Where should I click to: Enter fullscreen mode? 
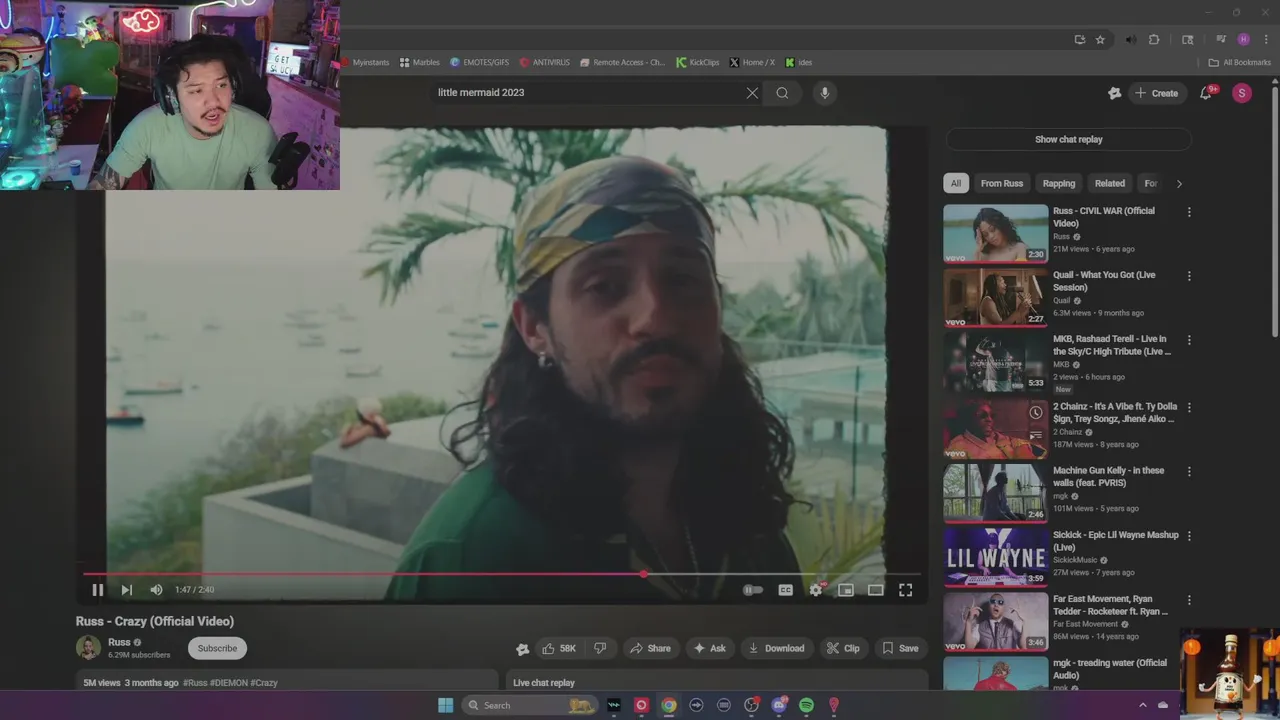905,590
